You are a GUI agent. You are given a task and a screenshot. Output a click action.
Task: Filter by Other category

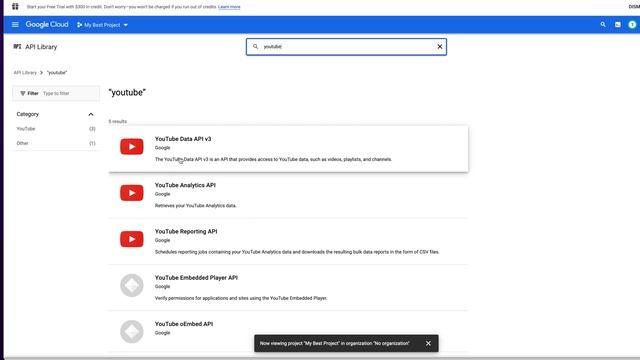point(56,143)
